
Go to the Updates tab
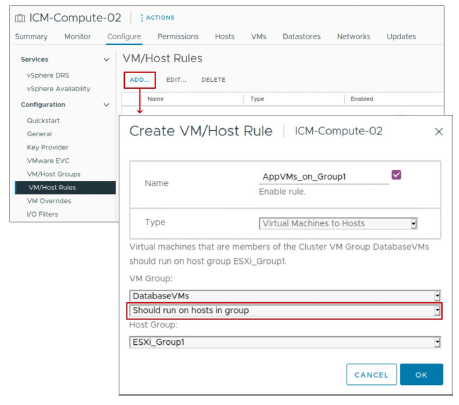tap(401, 37)
